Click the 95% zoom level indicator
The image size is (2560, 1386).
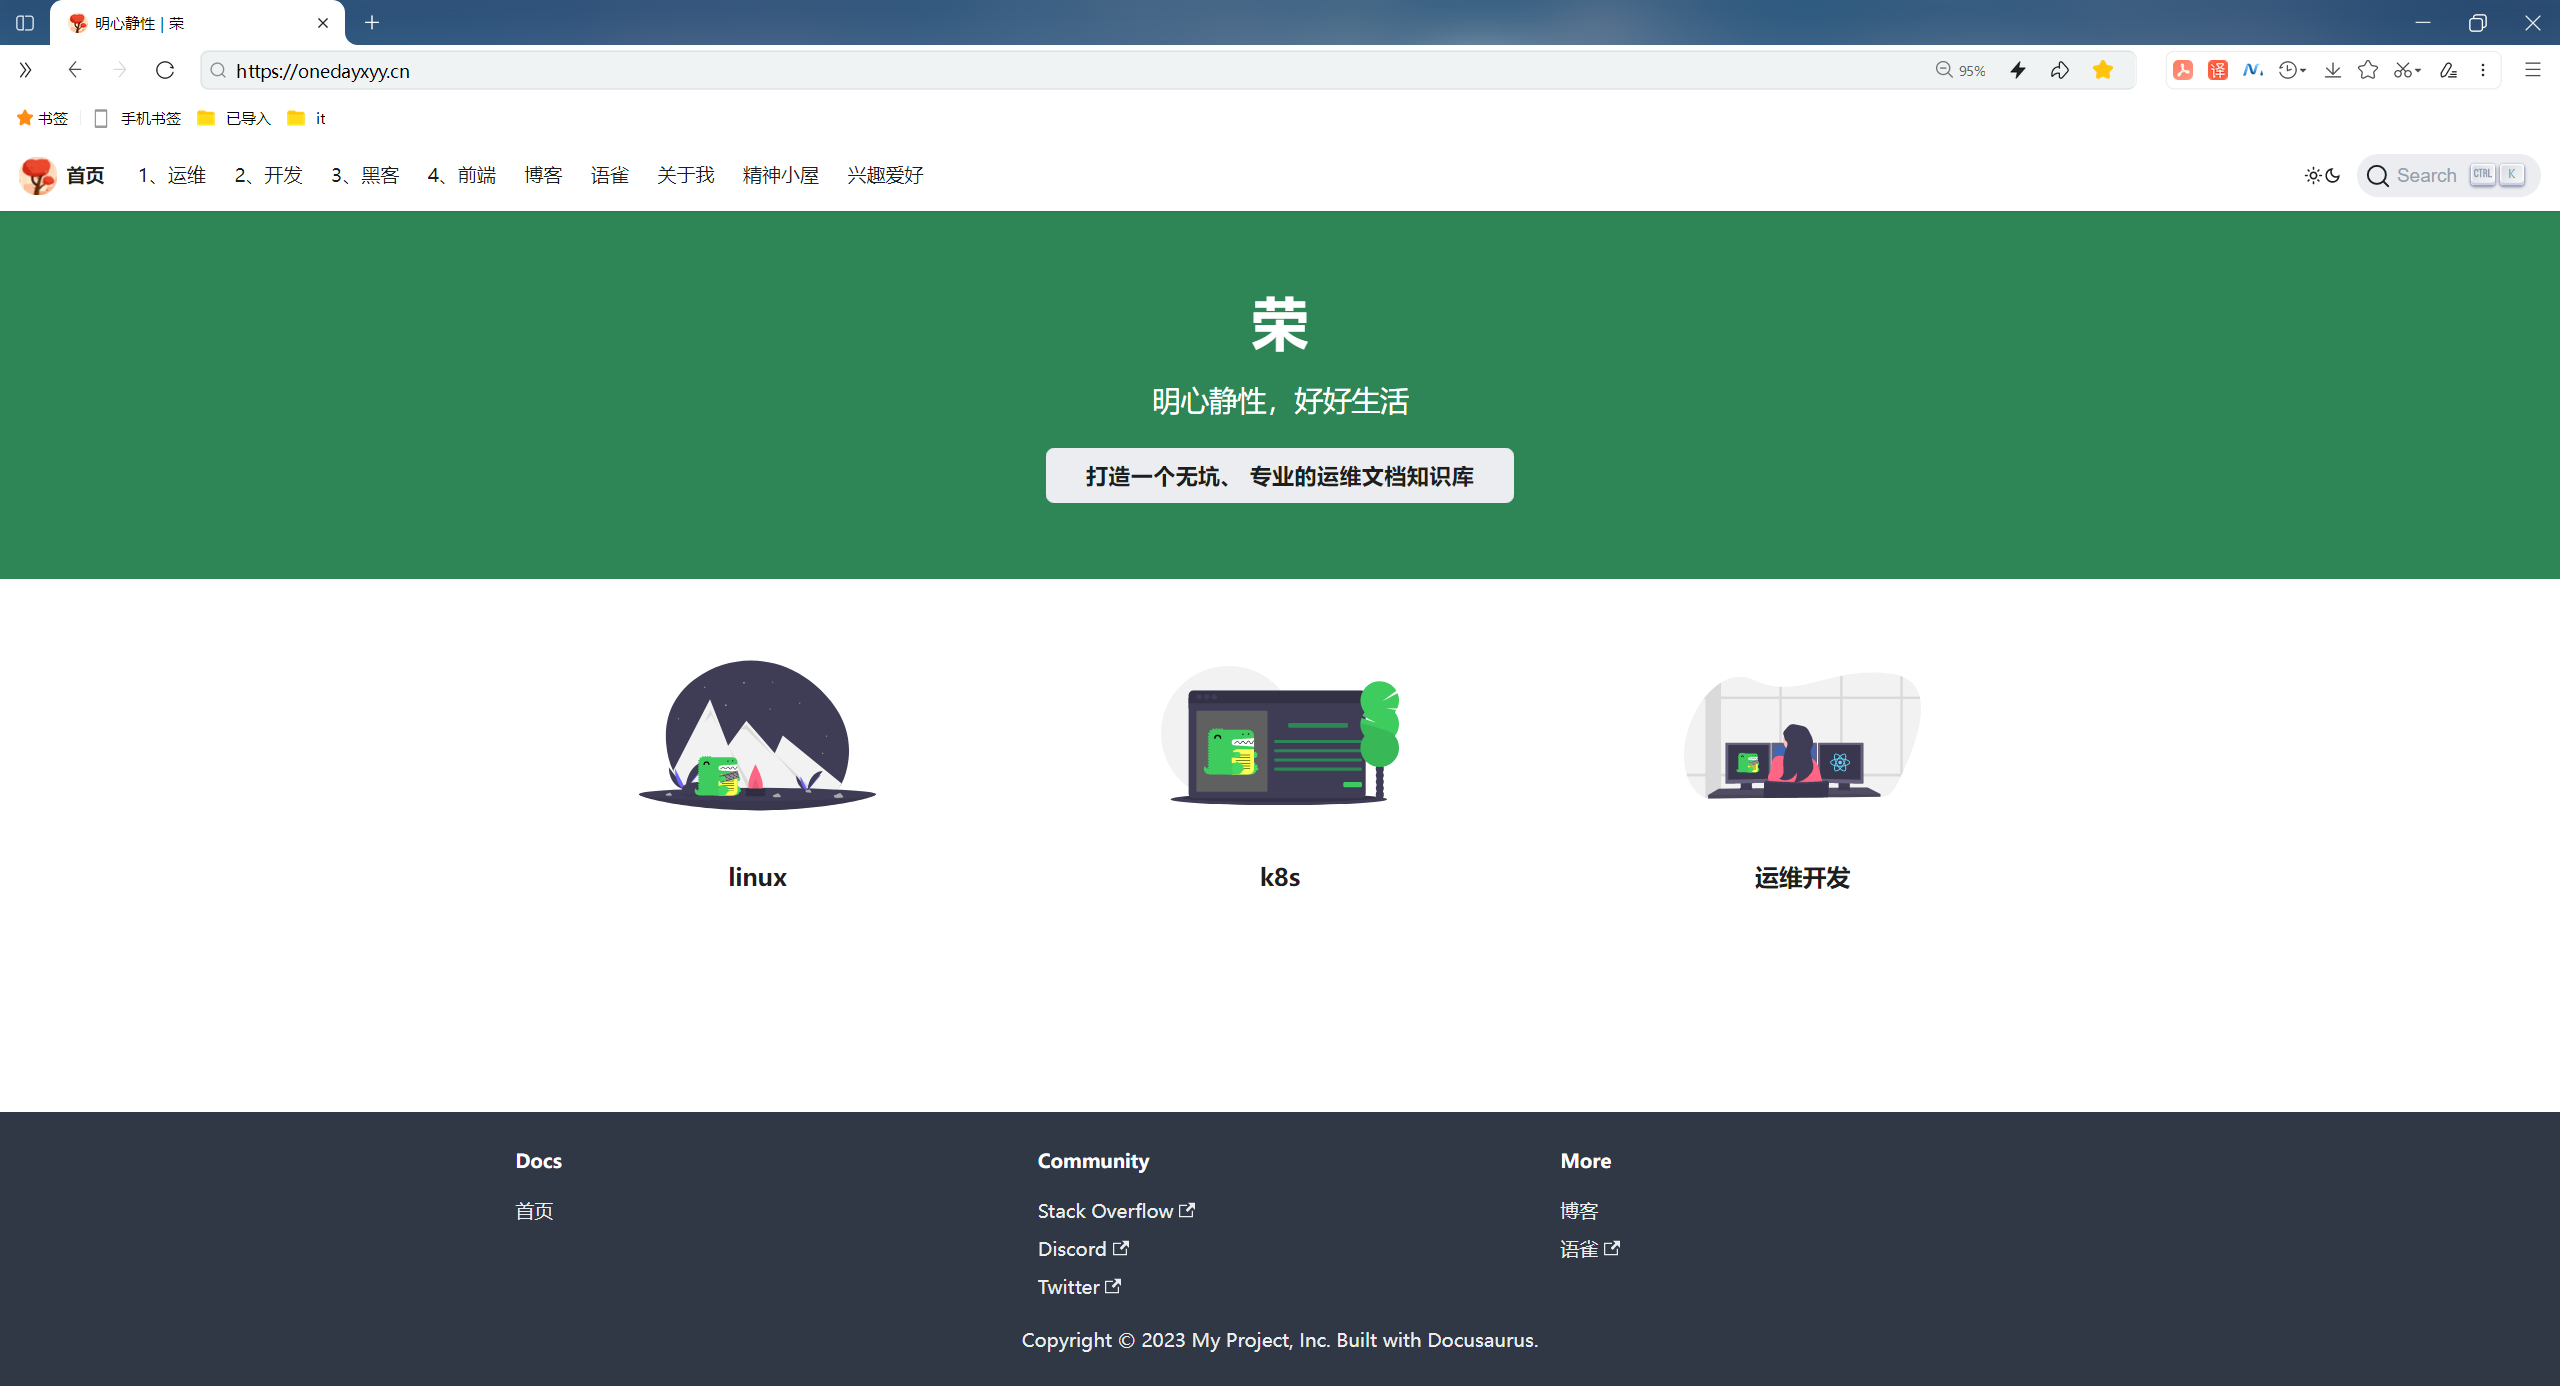(x=1961, y=70)
